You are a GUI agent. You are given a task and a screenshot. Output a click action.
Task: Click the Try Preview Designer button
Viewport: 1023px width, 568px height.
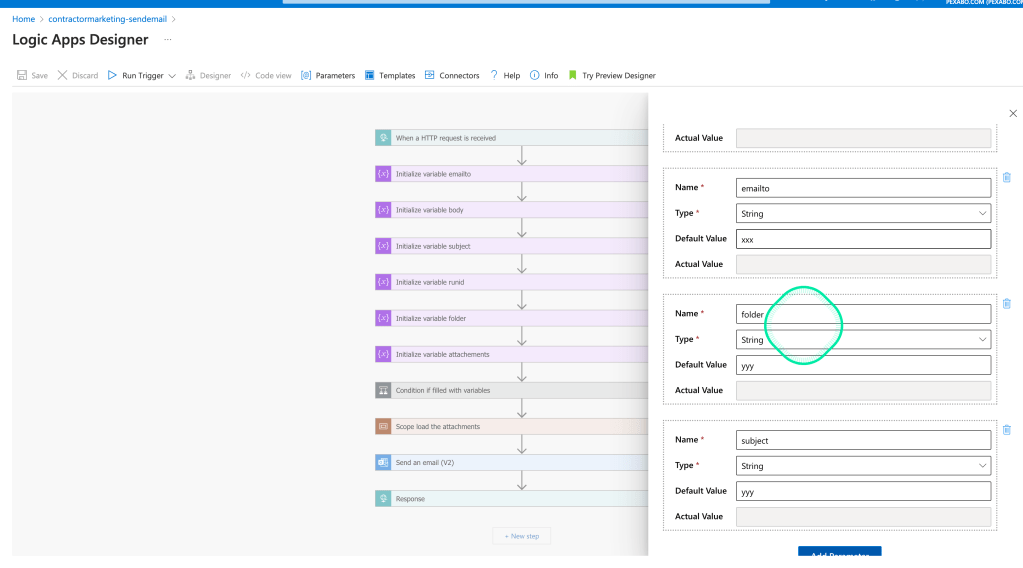click(x=612, y=75)
